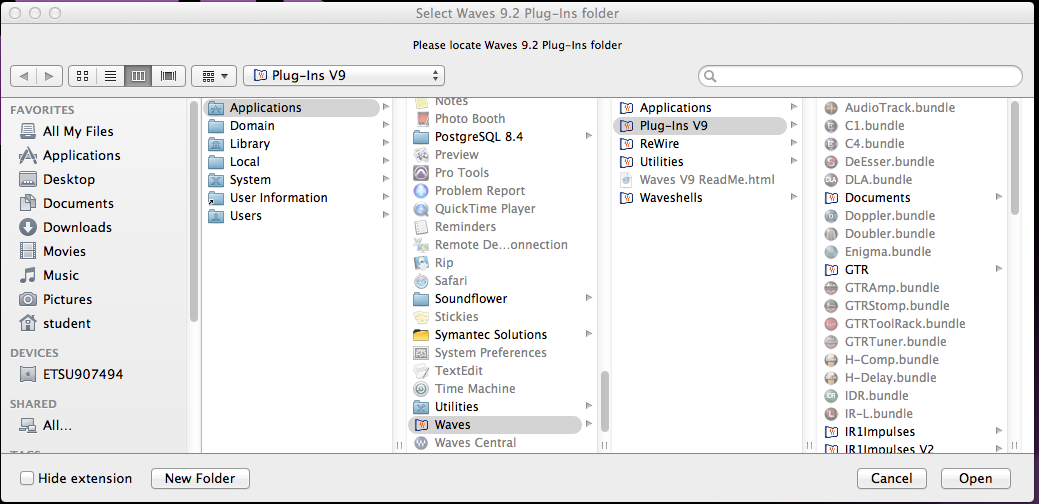Toggle the Hide extension checkbox
Image resolution: width=1039 pixels, height=504 pixels.
click(28, 479)
